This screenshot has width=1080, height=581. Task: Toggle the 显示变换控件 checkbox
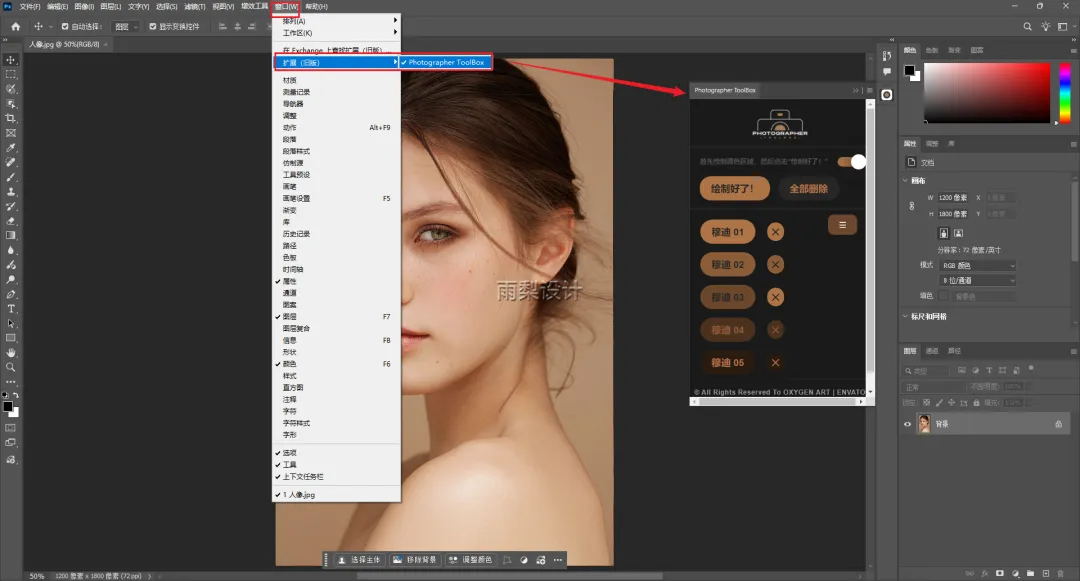(x=153, y=26)
